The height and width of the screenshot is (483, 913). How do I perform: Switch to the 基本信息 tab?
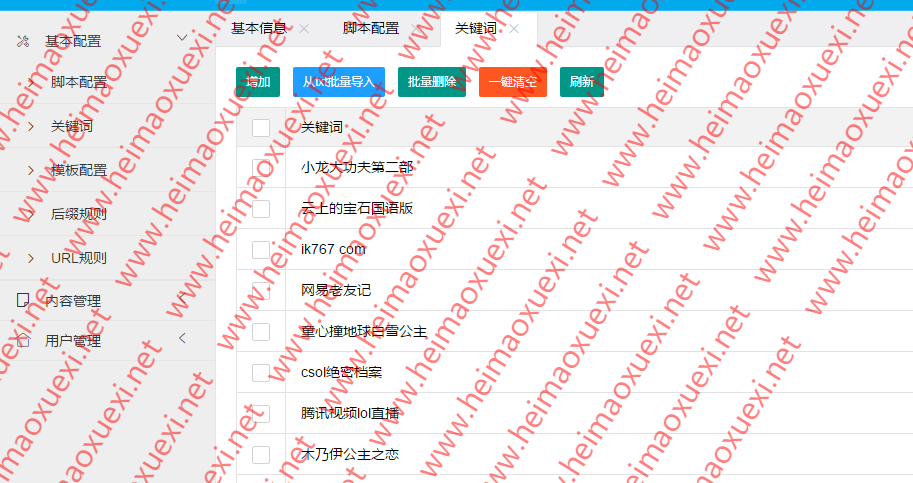point(258,28)
